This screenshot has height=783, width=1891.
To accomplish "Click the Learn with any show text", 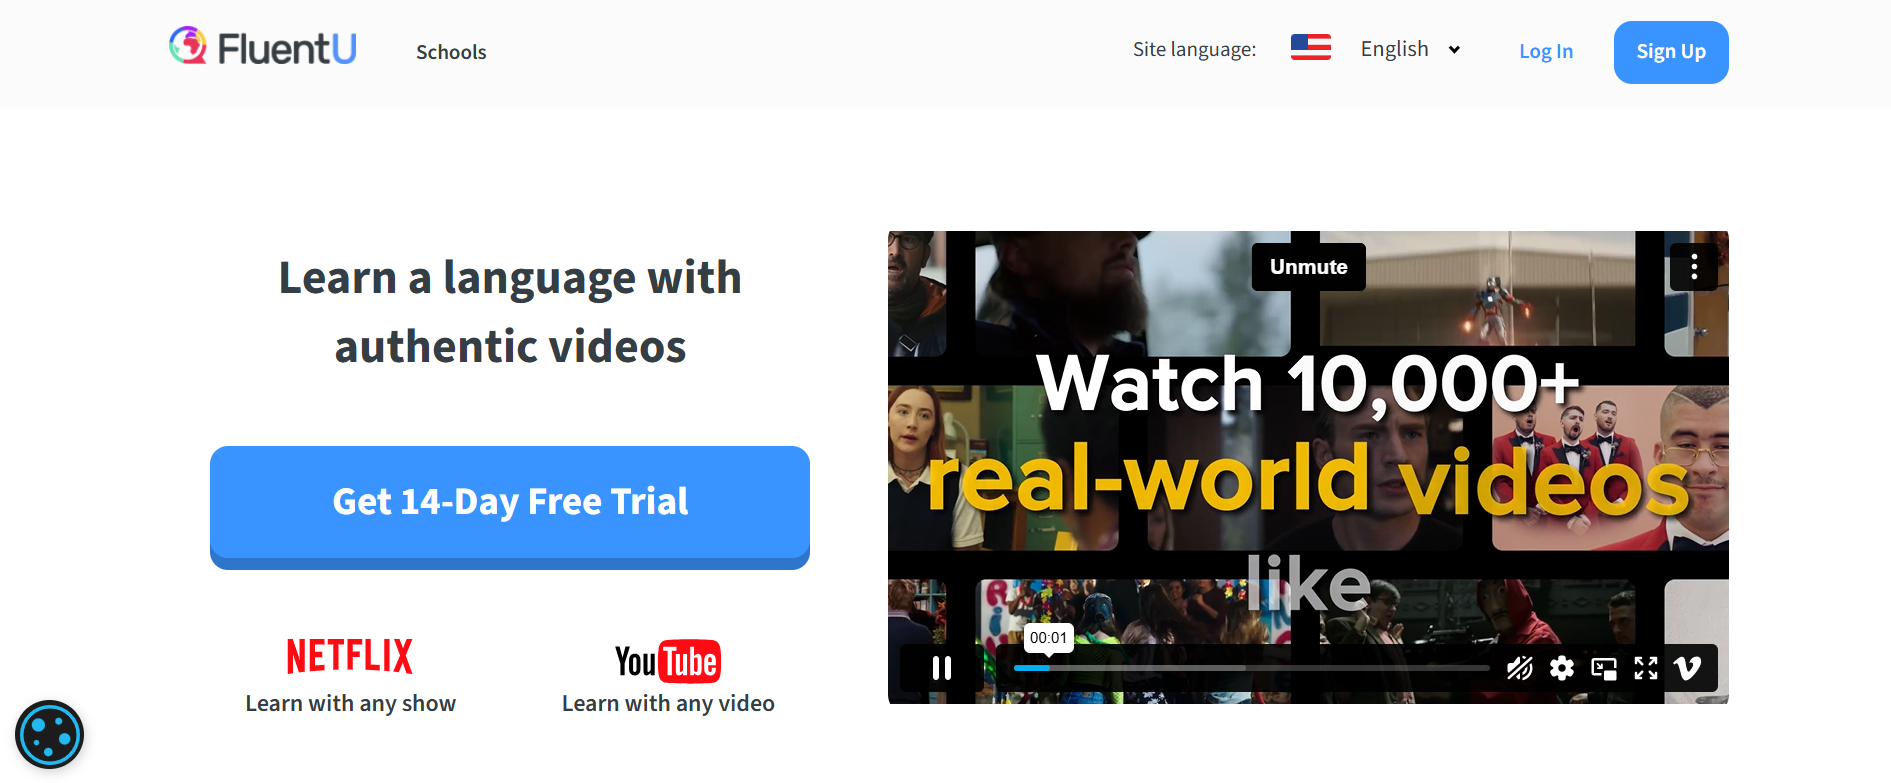I will tap(350, 703).
